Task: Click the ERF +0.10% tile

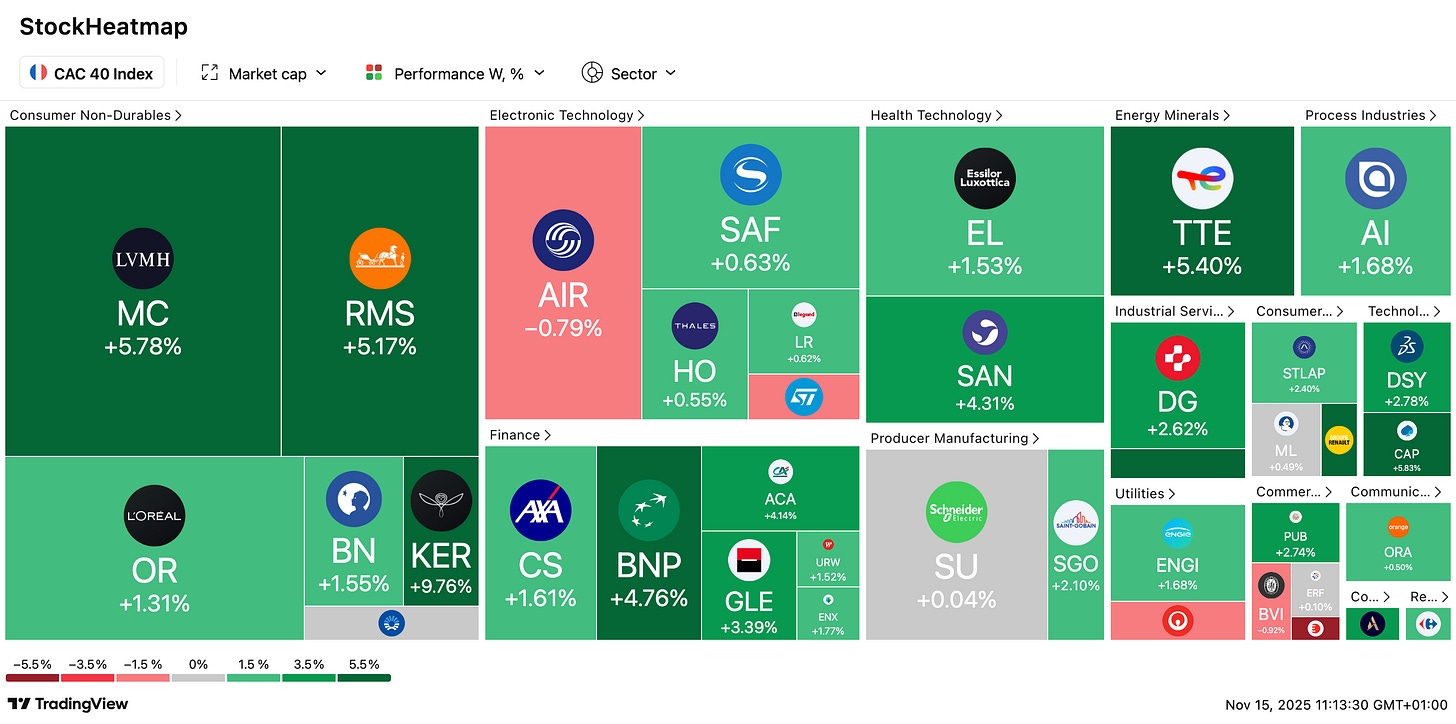Action: [1315, 590]
